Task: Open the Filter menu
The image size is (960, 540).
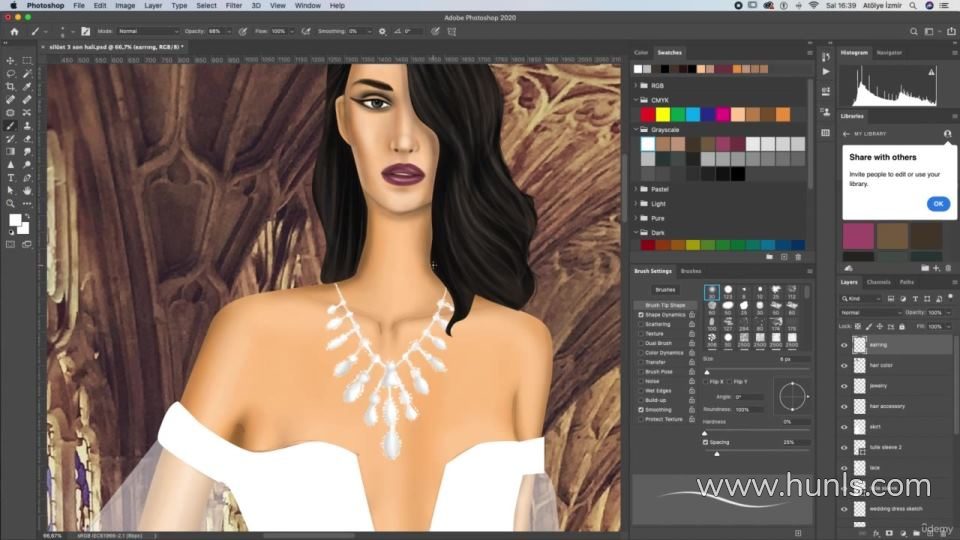Action: point(233,5)
